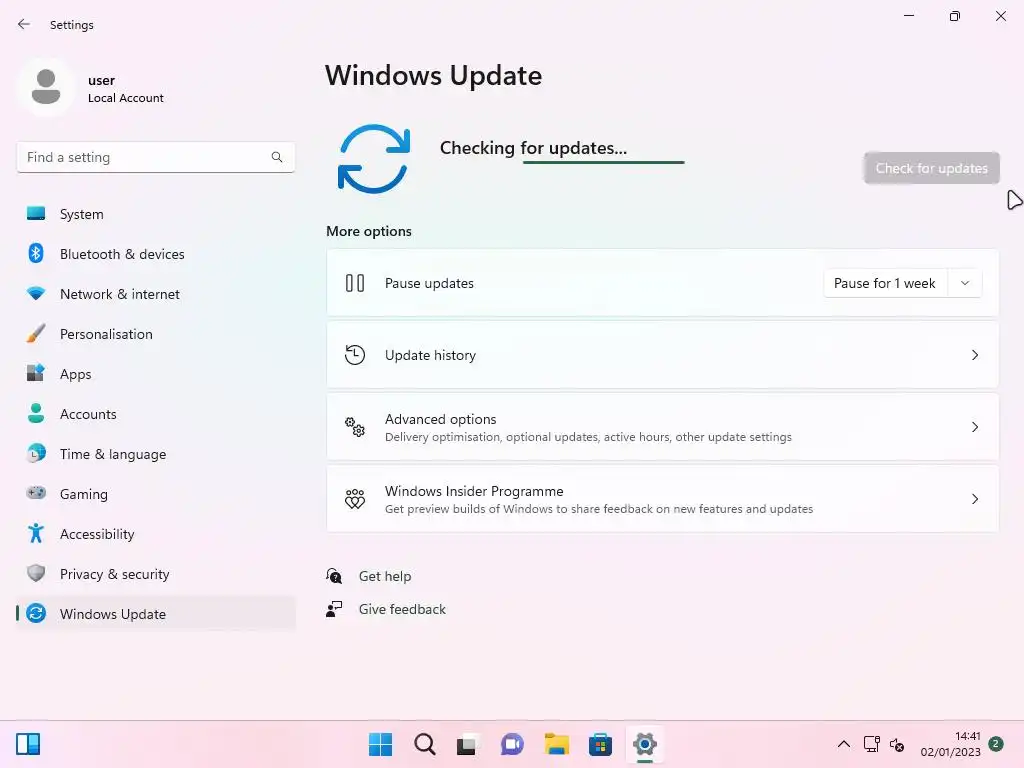This screenshot has width=1024, height=768.
Task: Click the Update history clock icon
Action: tap(355, 355)
